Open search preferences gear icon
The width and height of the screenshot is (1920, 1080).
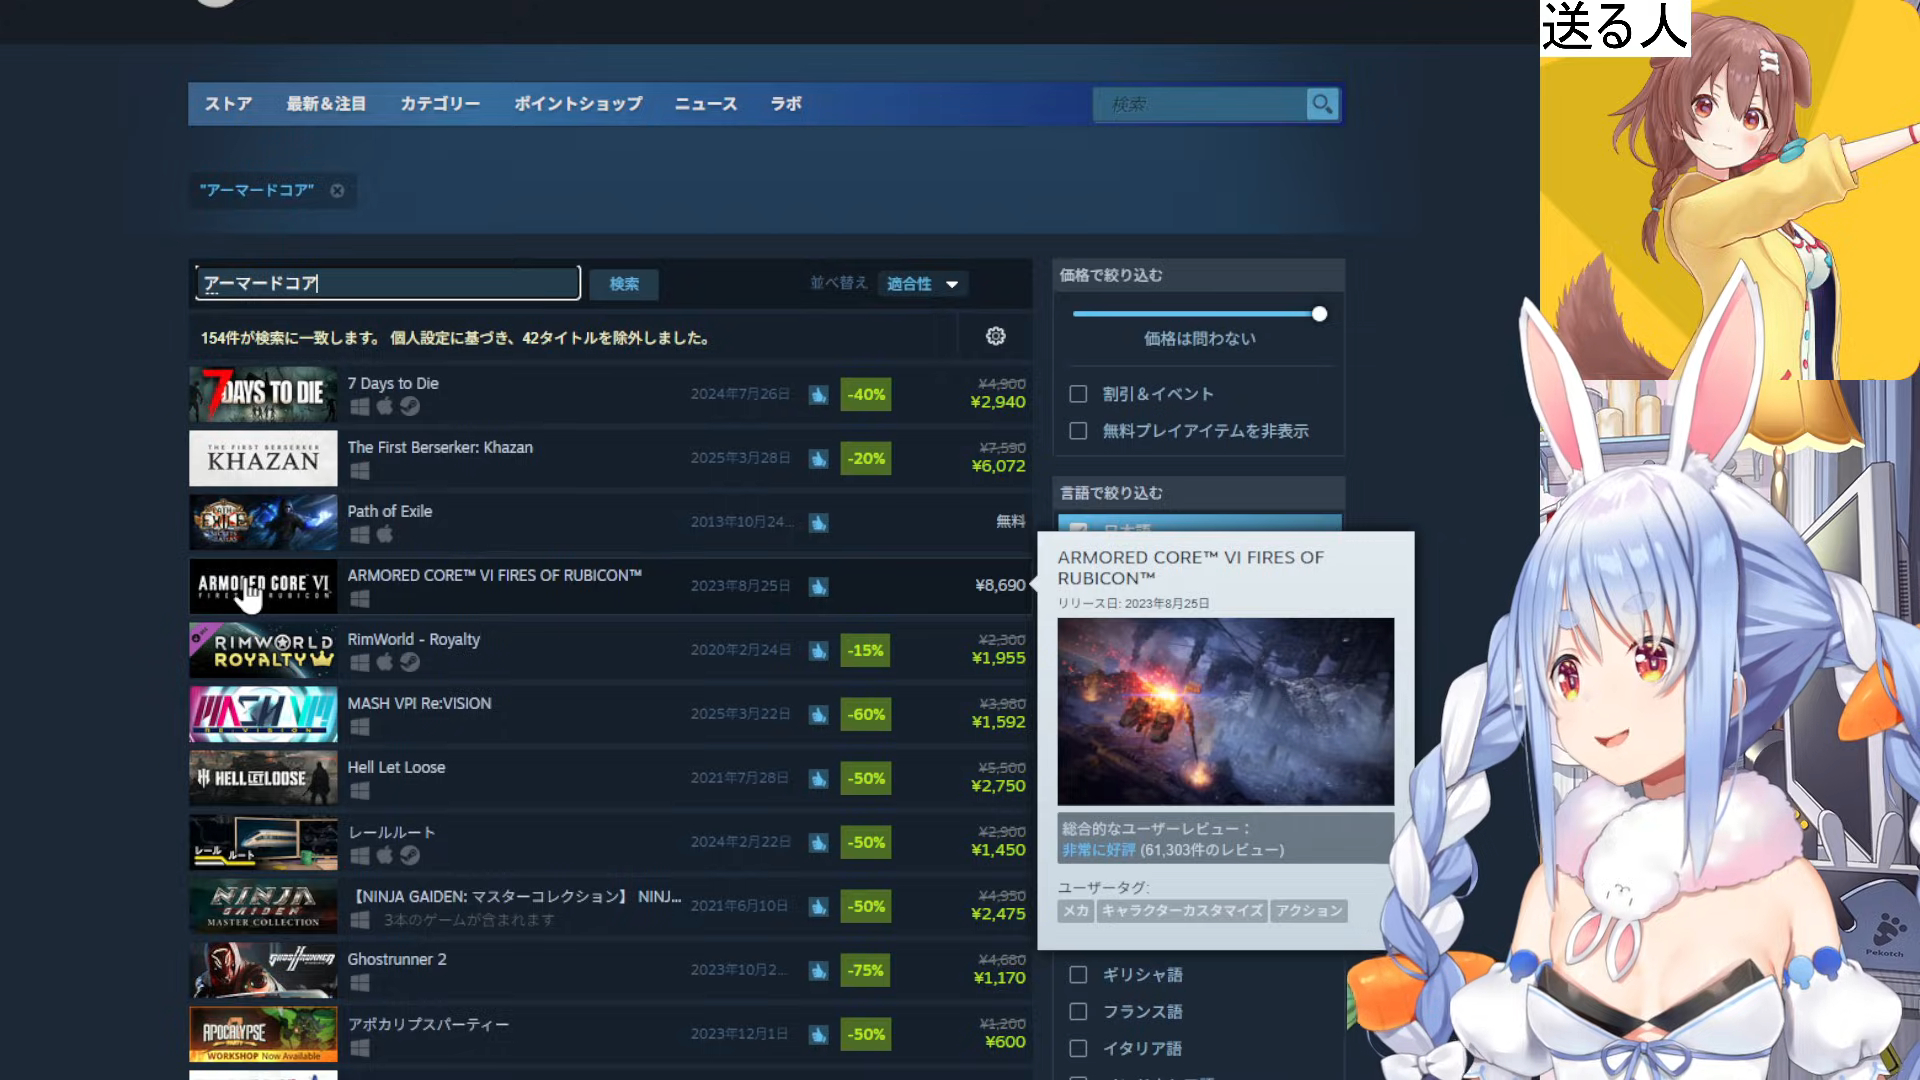995,336
